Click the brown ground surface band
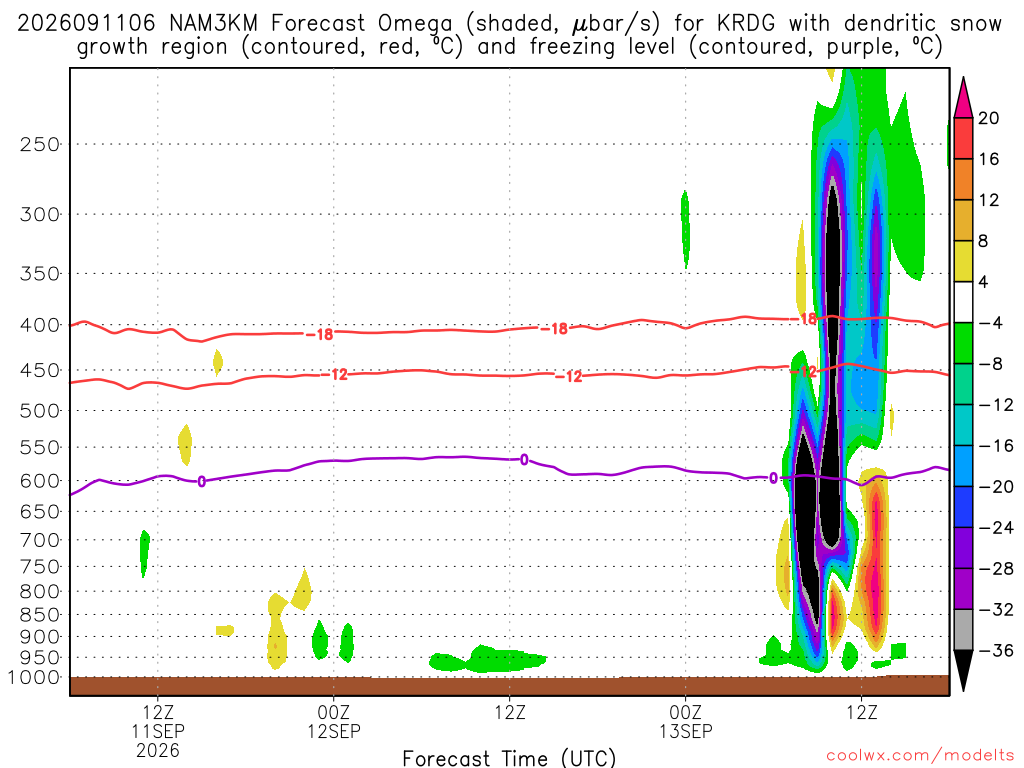1024x768 pixels. click(509, 686)
